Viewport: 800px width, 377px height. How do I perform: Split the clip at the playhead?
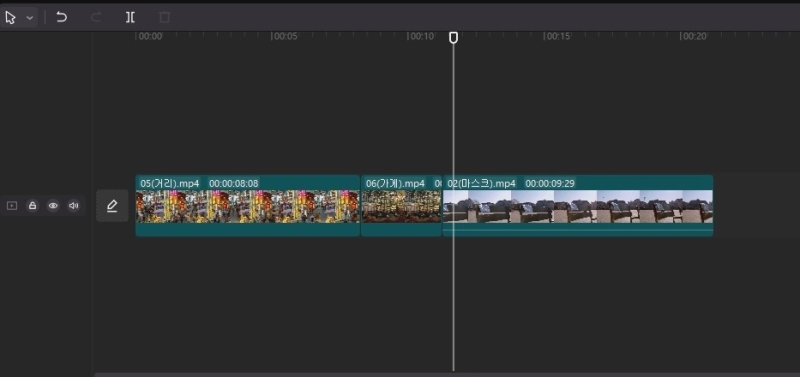pyautogui.click(x=130, y=17)
